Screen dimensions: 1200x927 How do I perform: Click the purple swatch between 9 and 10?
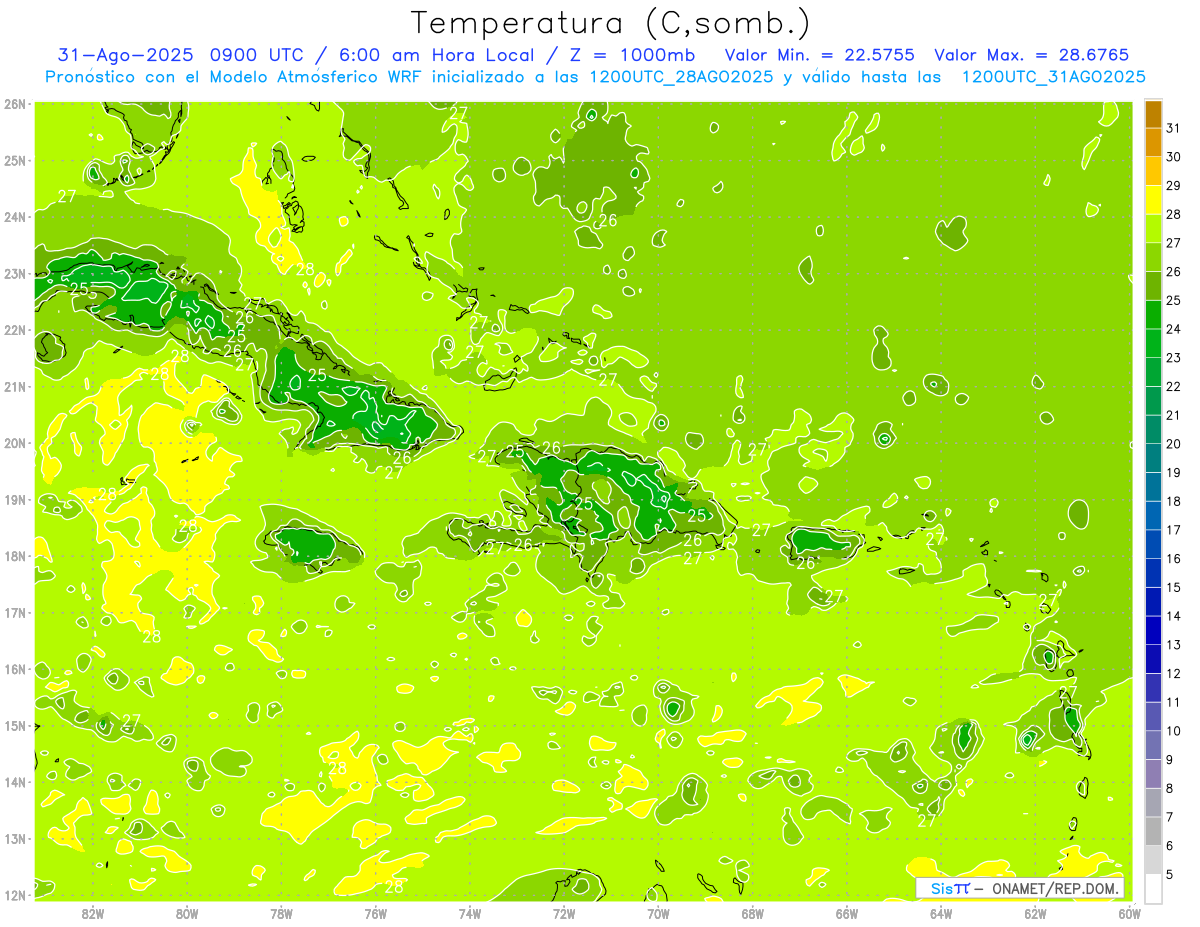1153,745
